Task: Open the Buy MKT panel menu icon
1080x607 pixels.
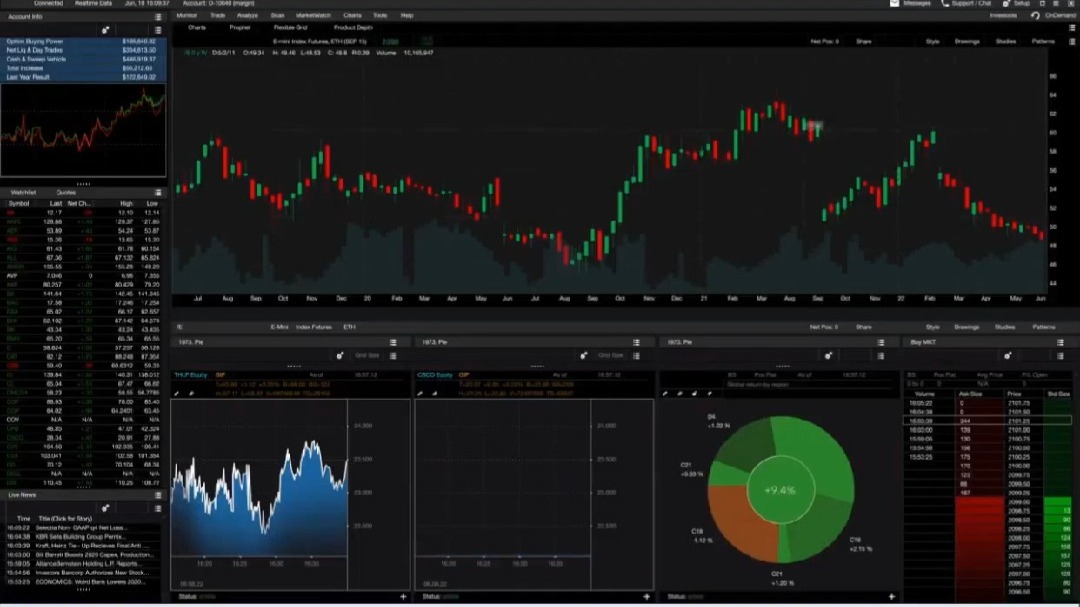Action: click(x=1060, y=342)
